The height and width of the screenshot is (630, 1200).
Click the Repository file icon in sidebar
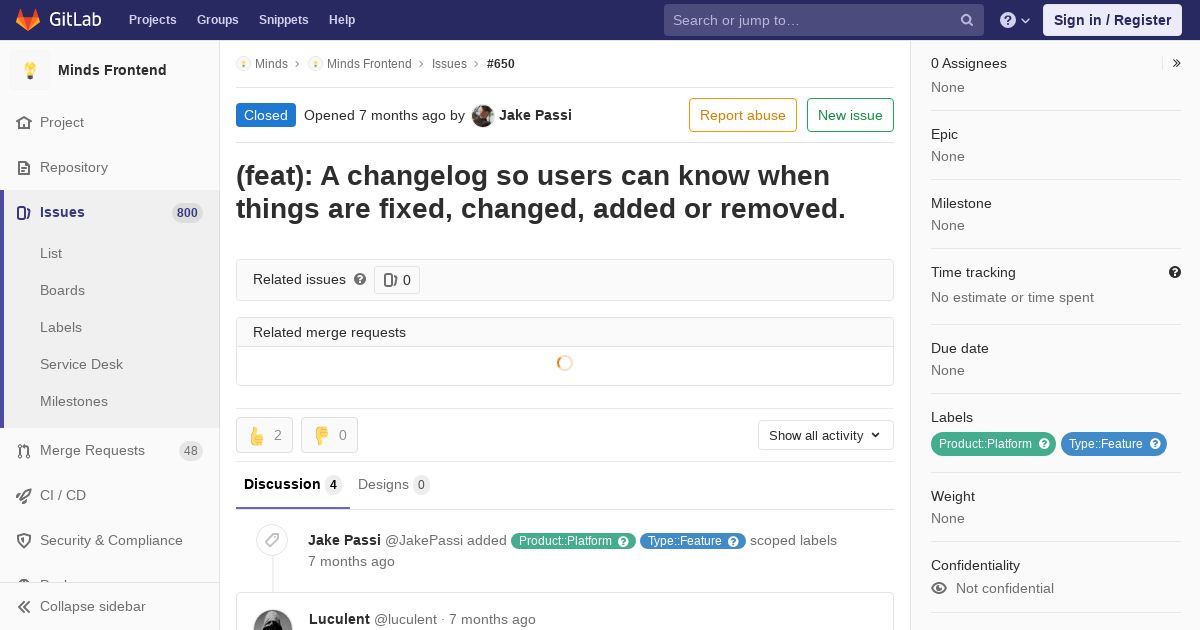(24, 168)
